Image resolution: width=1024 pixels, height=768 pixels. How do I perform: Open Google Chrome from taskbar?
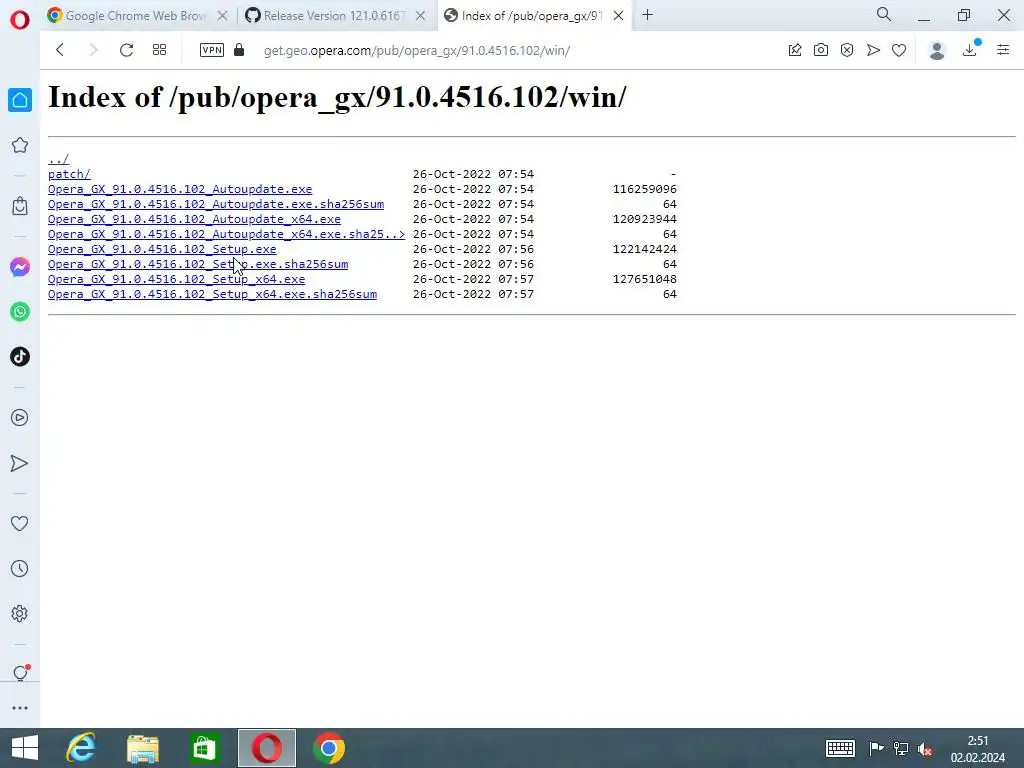tap(329, 748)
